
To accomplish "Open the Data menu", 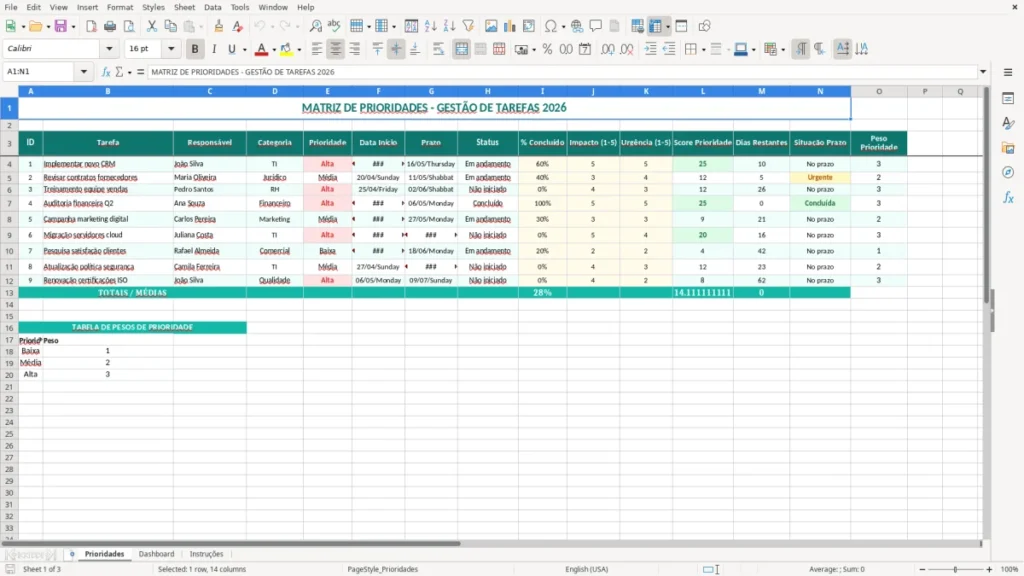I will coord(212,7).
